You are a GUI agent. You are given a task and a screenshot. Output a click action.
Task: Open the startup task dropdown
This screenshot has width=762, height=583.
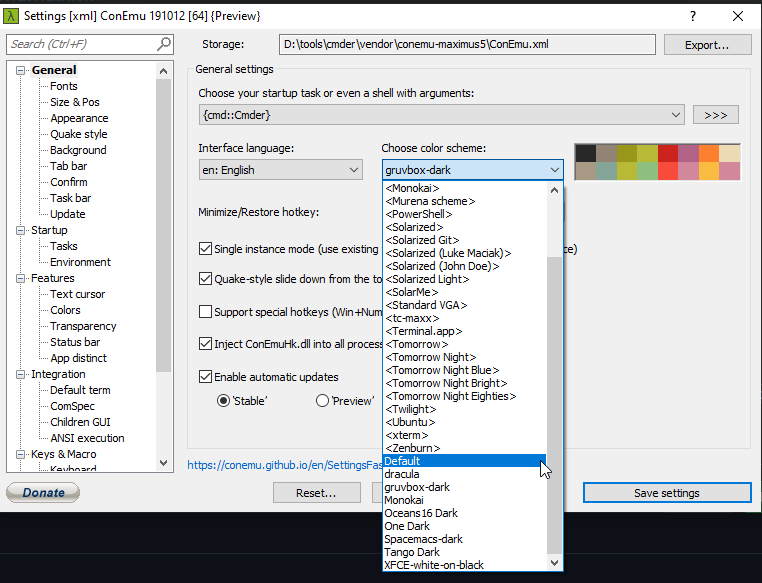pyautogui.click(x=675, y=115)
